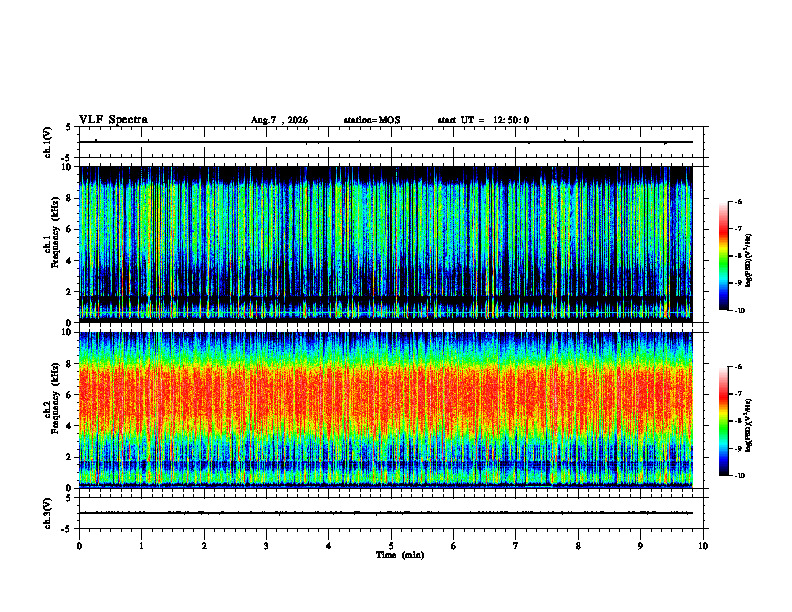
Task: Click the ch.3(V) waveform strip at bottom
Action: (386, 513)
